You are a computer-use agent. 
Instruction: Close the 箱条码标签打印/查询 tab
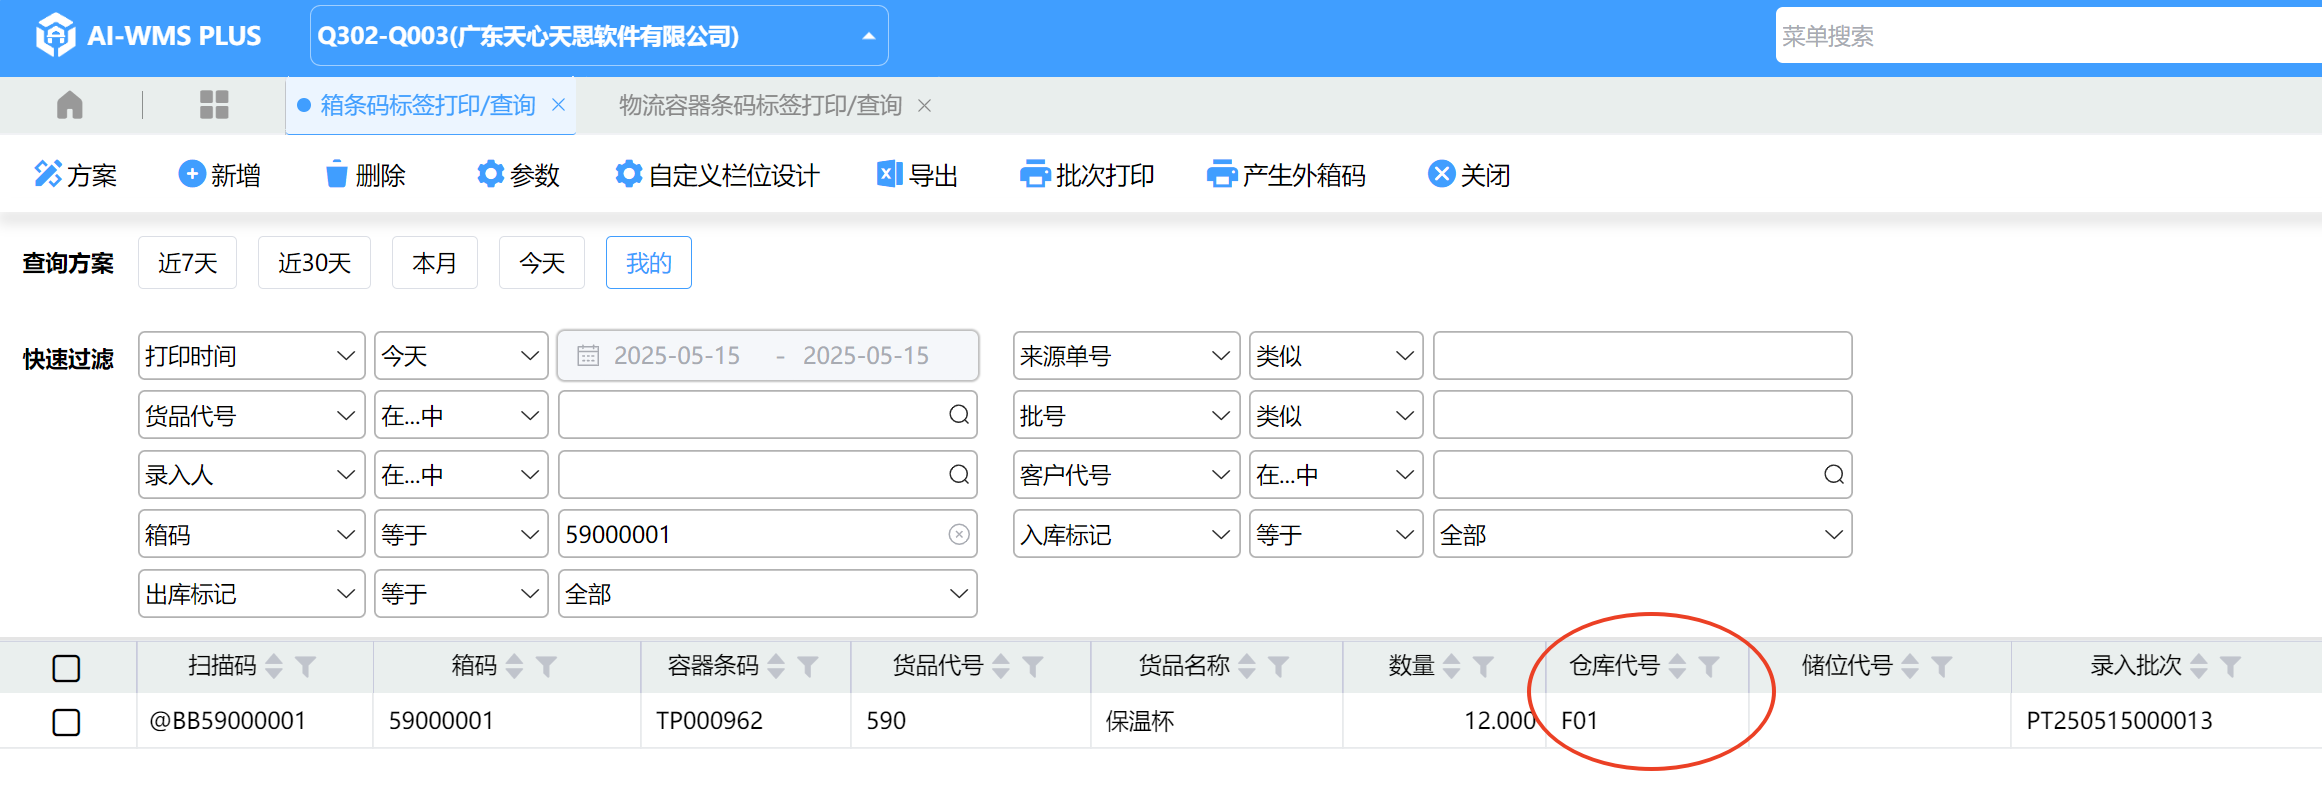[x=559, y=105]
